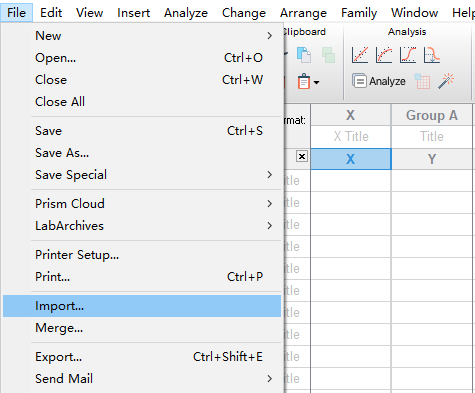Click the nonlinear curve fit icon
The width and height of the screenshot is (475, 393).
tap(384, 55)
